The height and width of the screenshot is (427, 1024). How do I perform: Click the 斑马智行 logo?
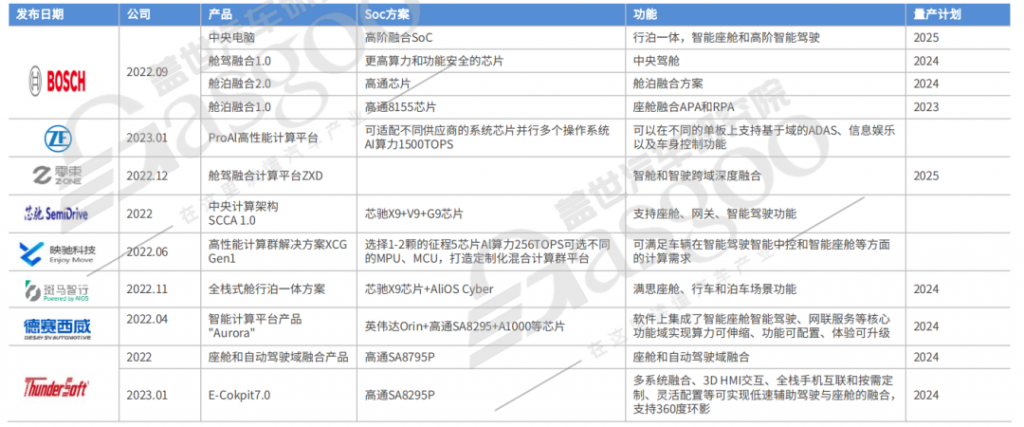(57, 289)
